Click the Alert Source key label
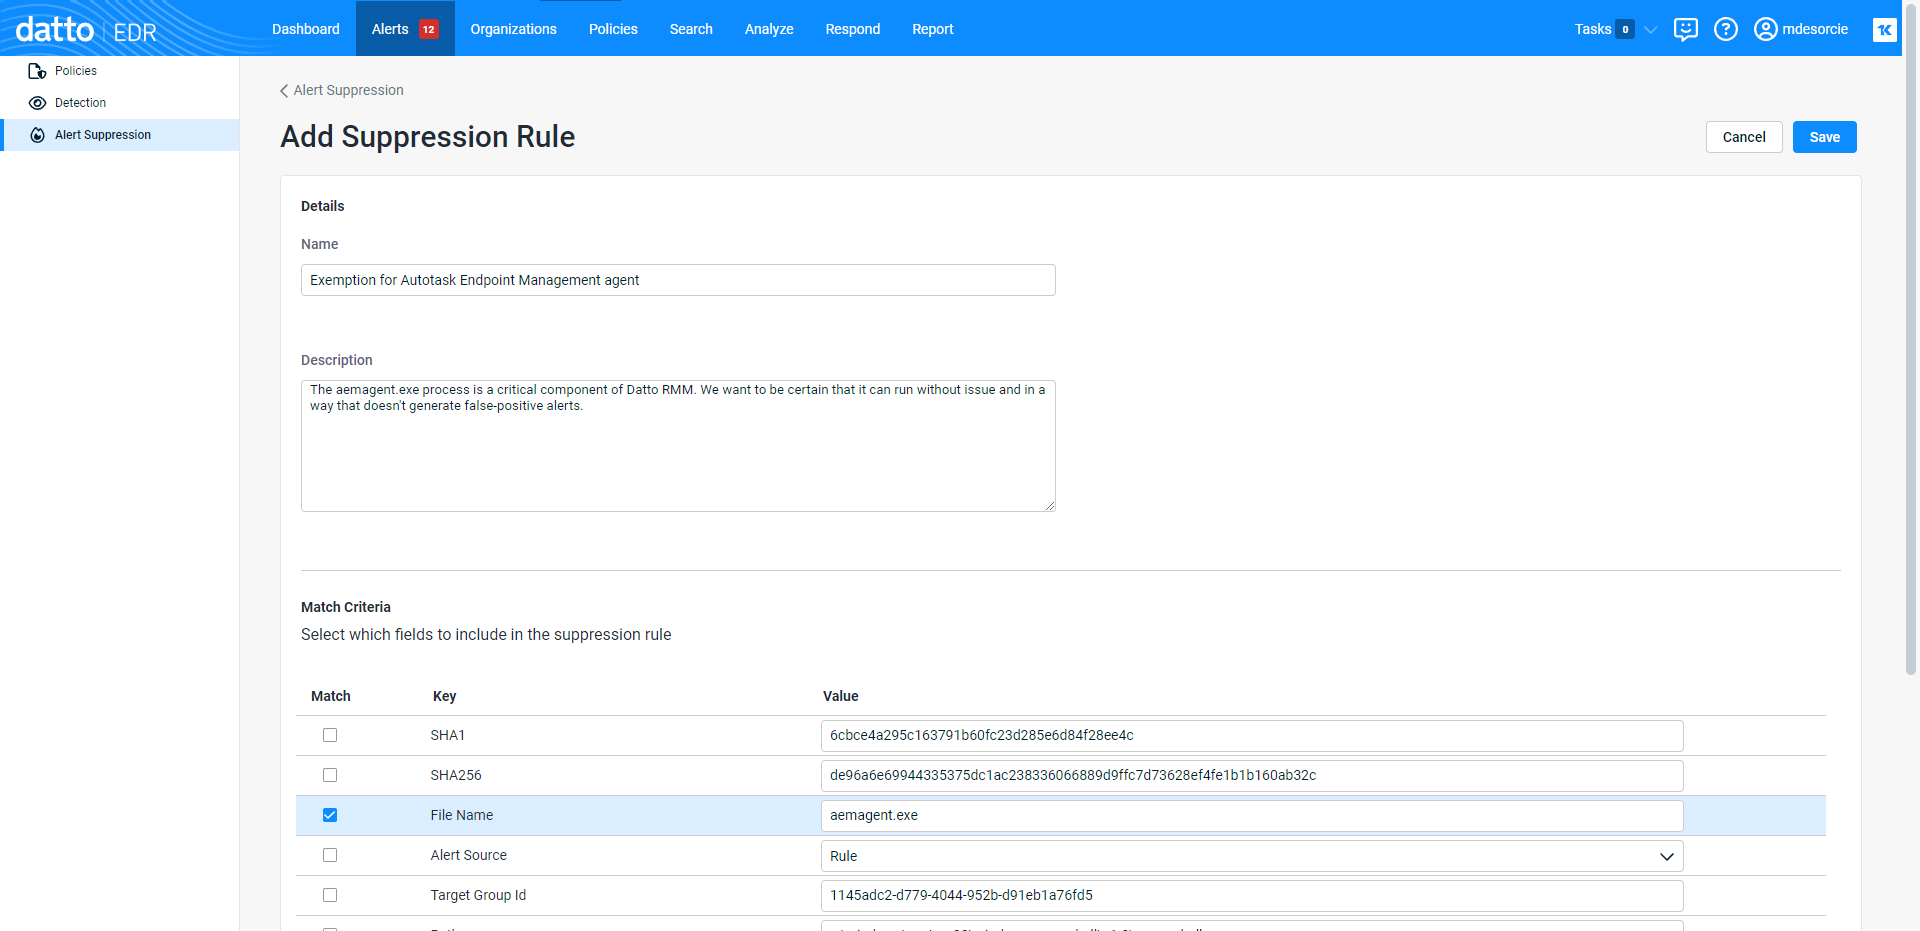The image size is (1920, 931). pyautogui.click(x=469, y=855)
